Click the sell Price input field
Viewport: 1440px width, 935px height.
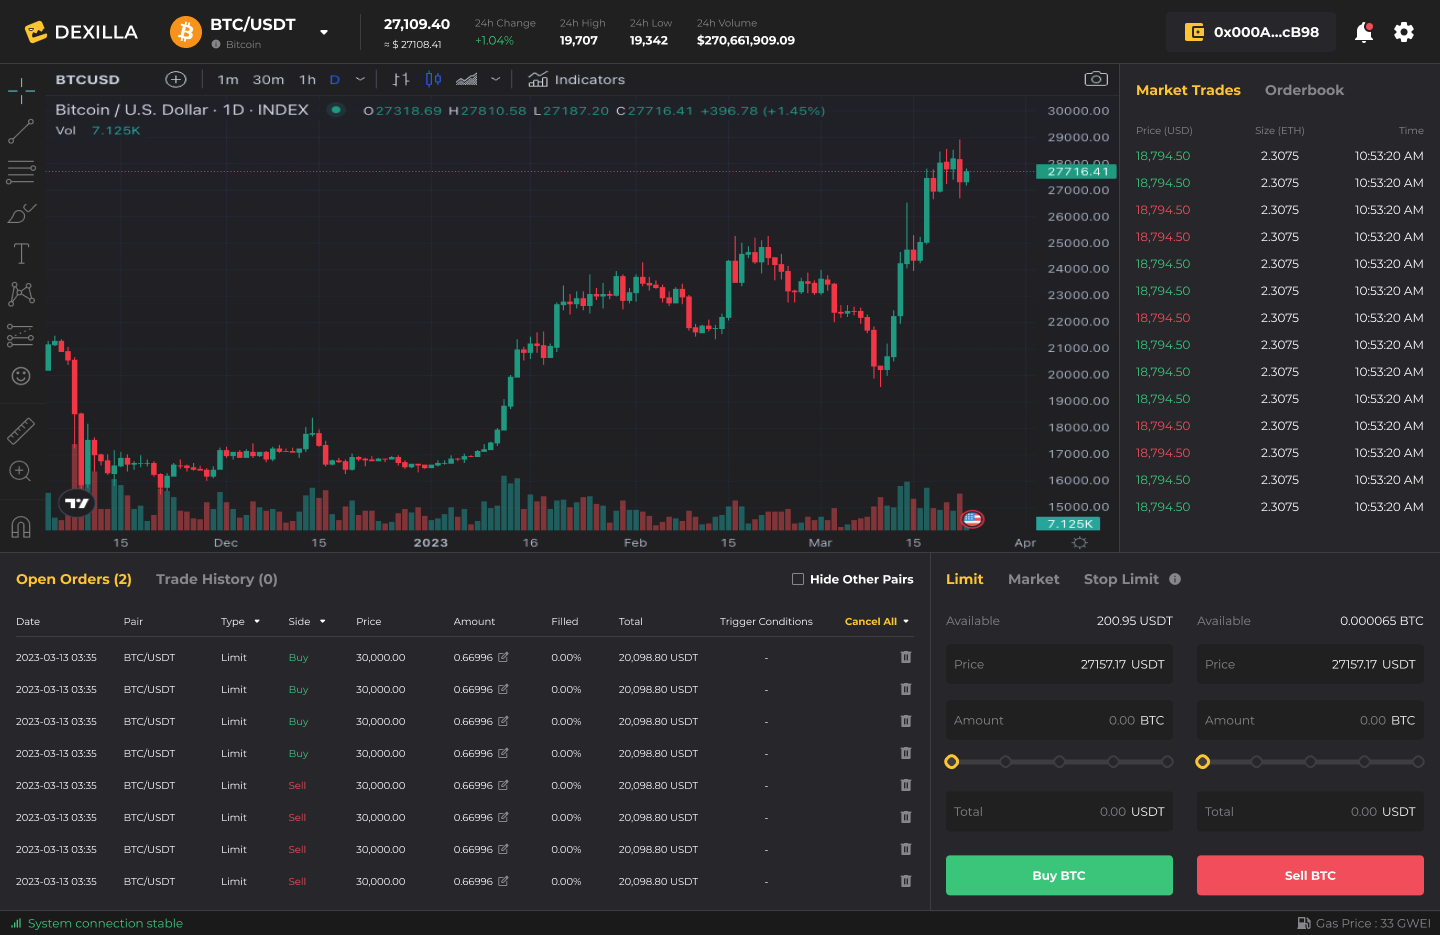click(x=1310, y=664)
